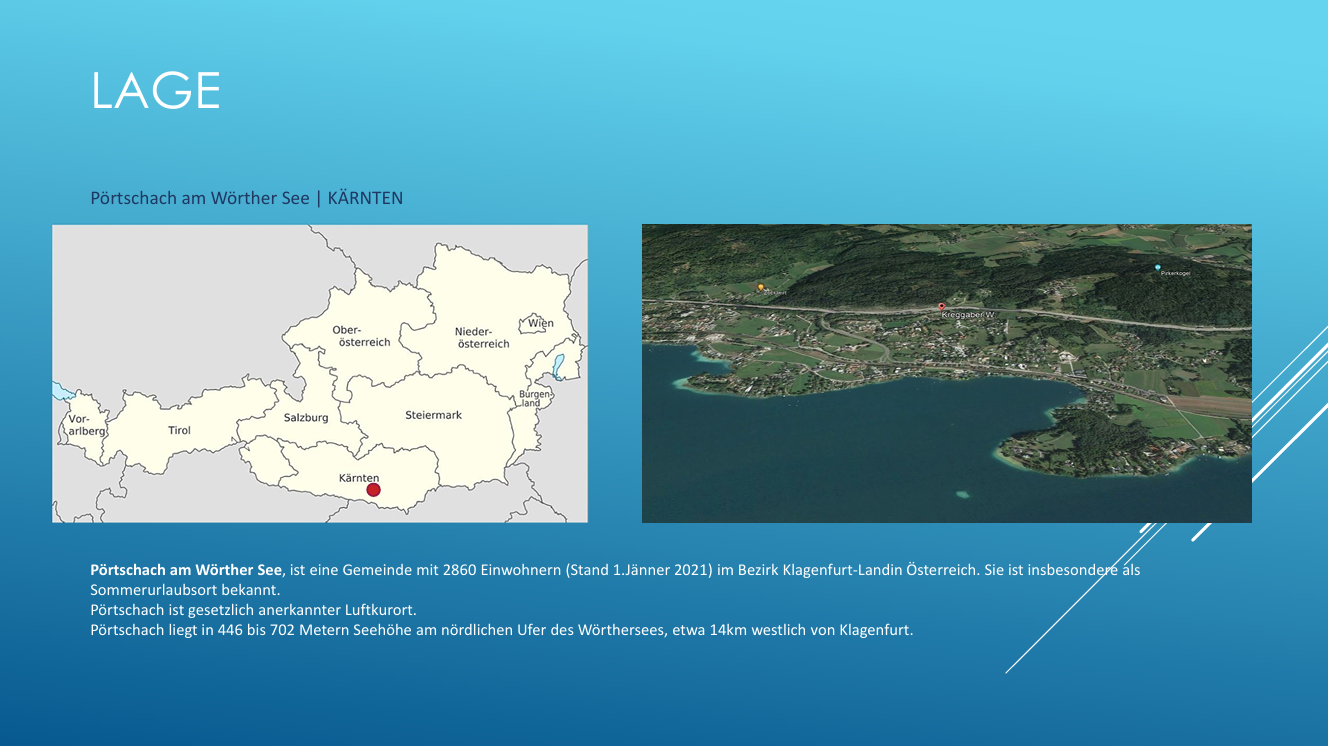Click the Niederösterreich region label
The height and width of the screenshot is (746, 1328).
[483, 338]
